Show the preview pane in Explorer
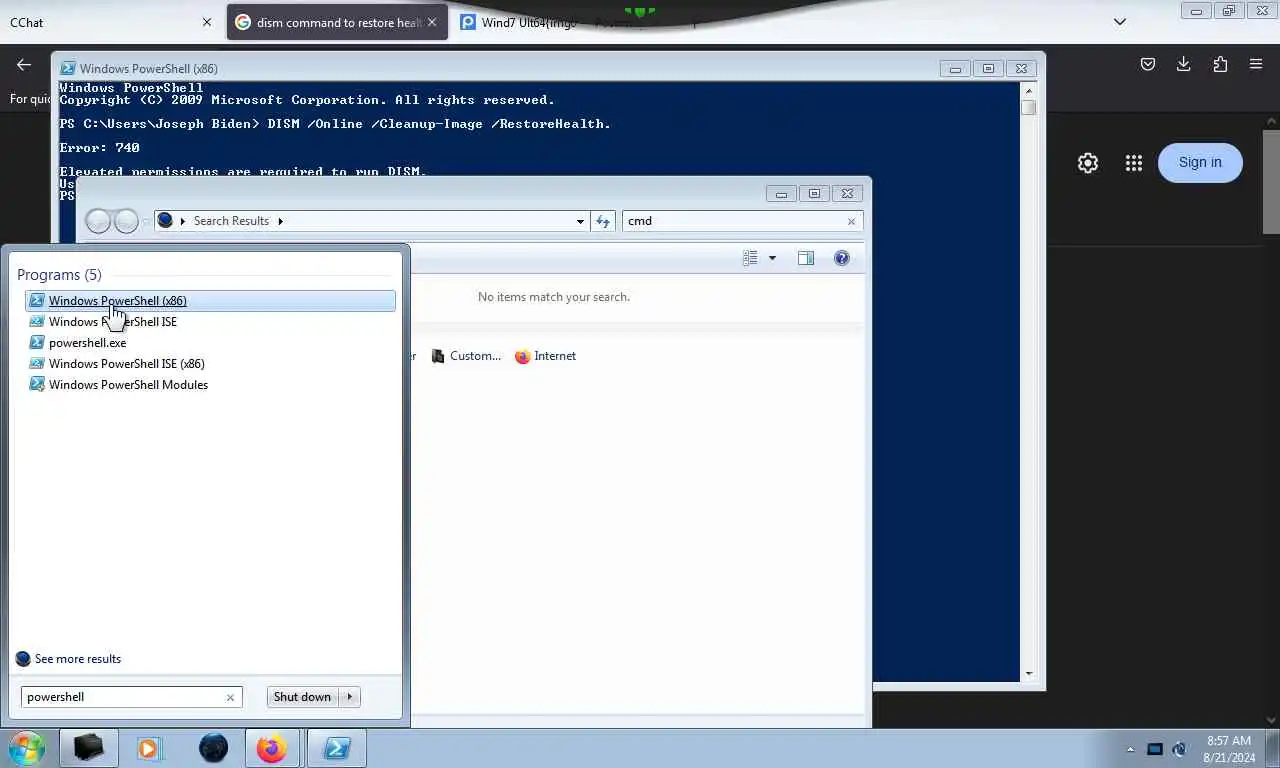The width and height of the screenshot is (1280, 768). (806, 258)
